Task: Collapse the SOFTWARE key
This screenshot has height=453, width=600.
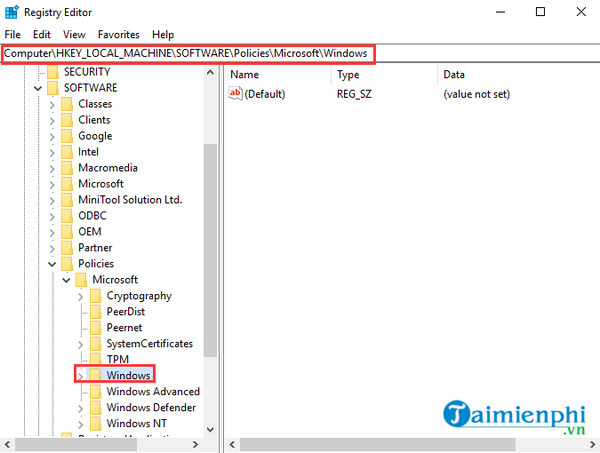Action: pos(38,88)
